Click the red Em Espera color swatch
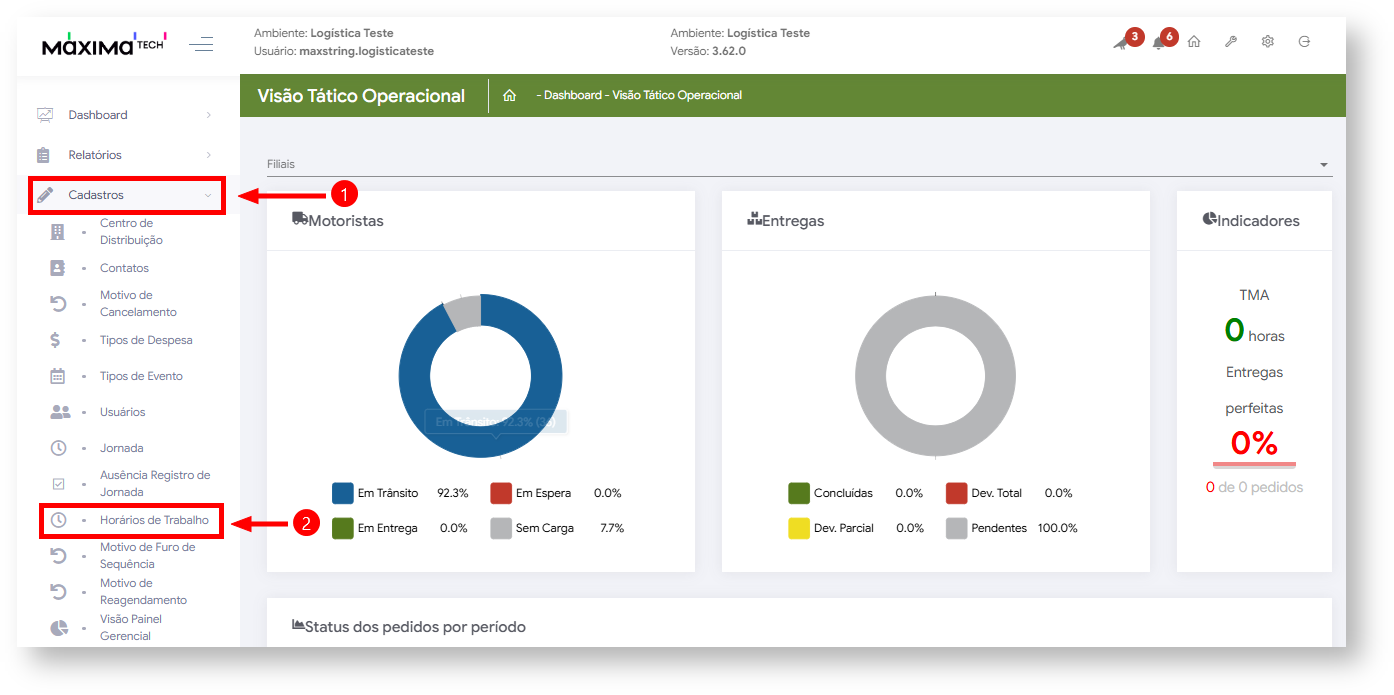The height and width of the screenshot is (695, 1394). (x=501, y=493)
